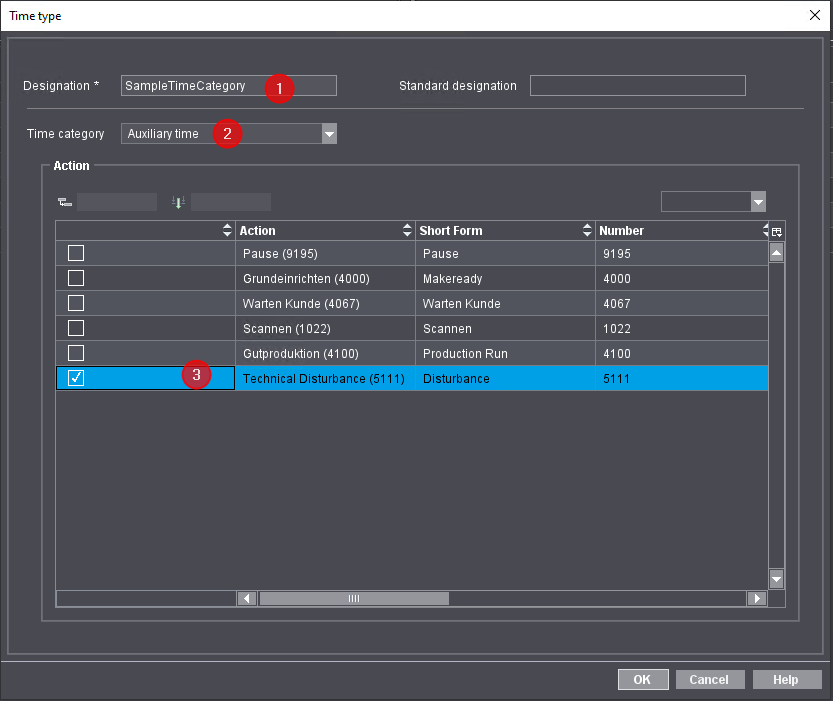Click the filter icon above the table
The image size is (833, 701).
pyautogui.click(x=64, y=201)
